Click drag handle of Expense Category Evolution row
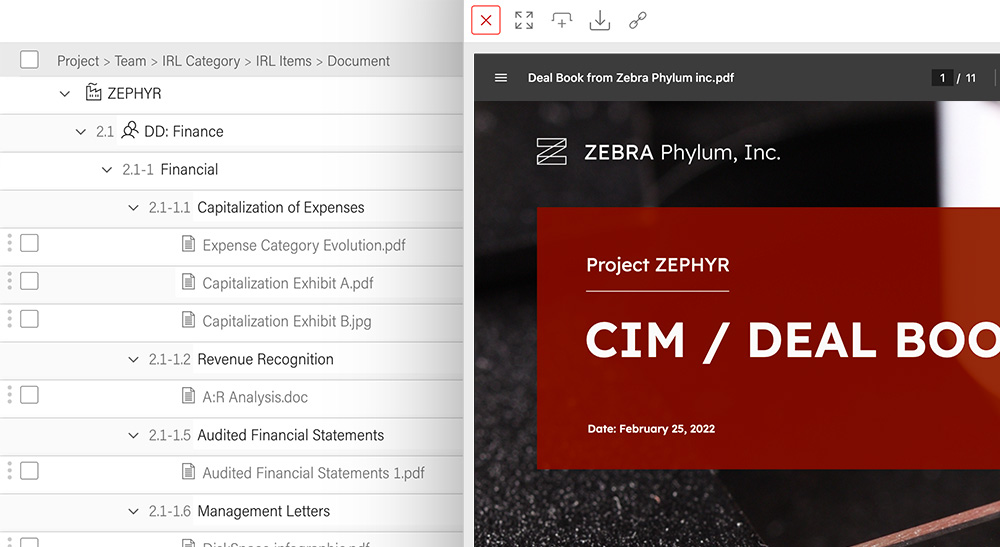This screenshot has width=1000, height=547. click(x=9, y=243)
